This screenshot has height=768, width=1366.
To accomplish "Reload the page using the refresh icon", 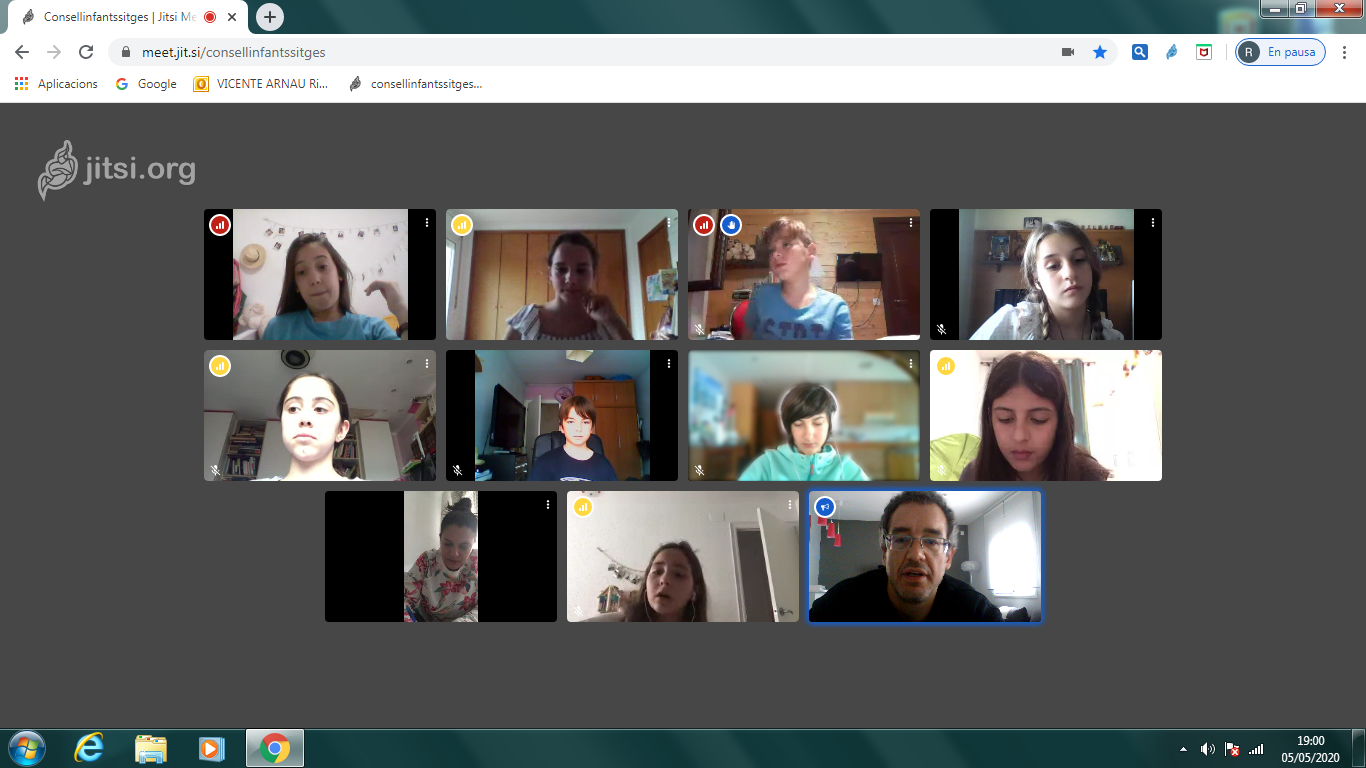I will click(86, 52).
